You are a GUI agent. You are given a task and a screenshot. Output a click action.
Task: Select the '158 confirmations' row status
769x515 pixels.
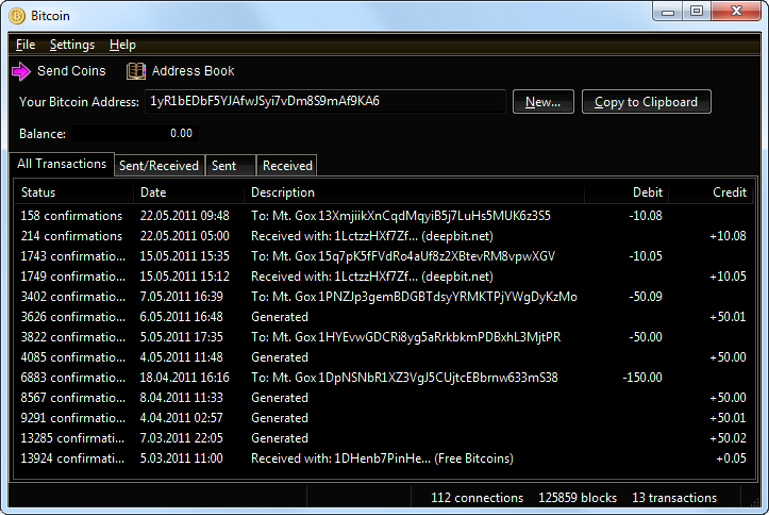click(71, 216)
